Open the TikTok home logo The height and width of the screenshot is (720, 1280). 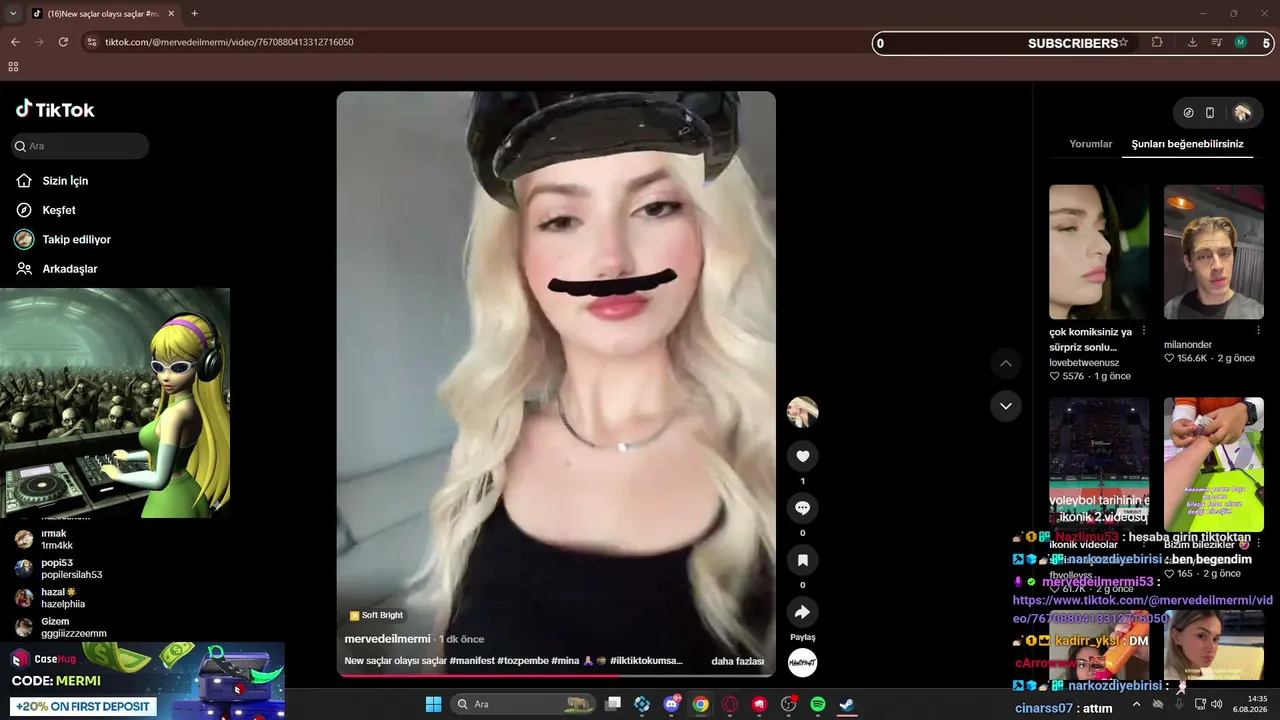[x=55, y=110]
